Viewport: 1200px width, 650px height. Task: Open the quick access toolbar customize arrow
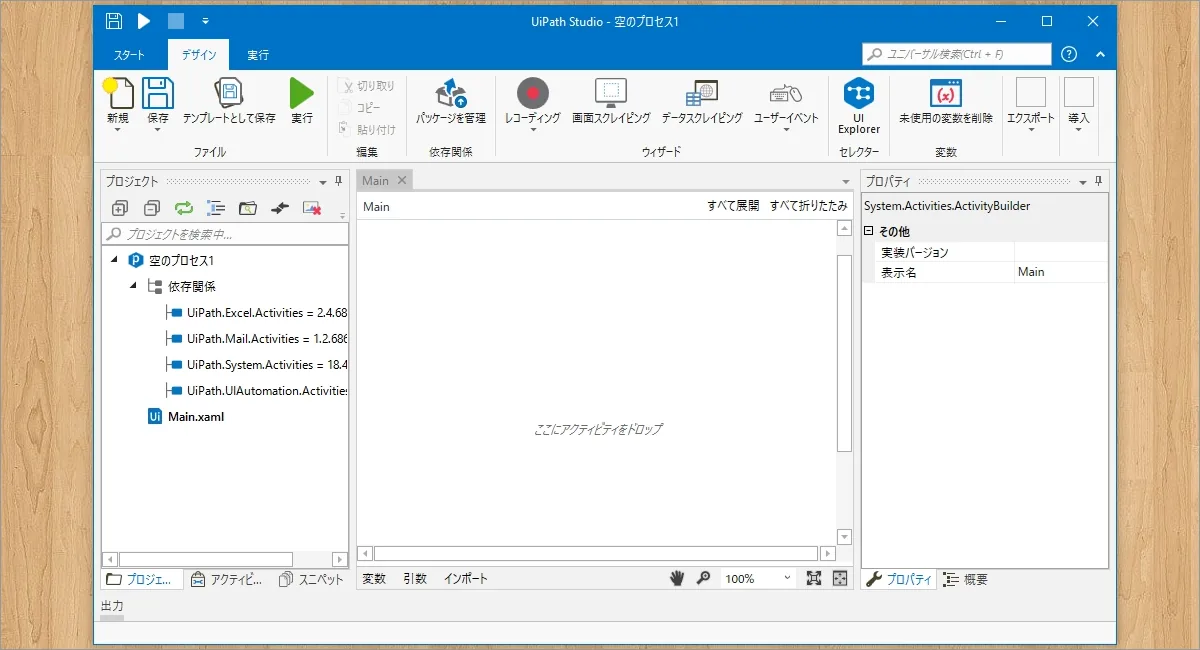205,21
